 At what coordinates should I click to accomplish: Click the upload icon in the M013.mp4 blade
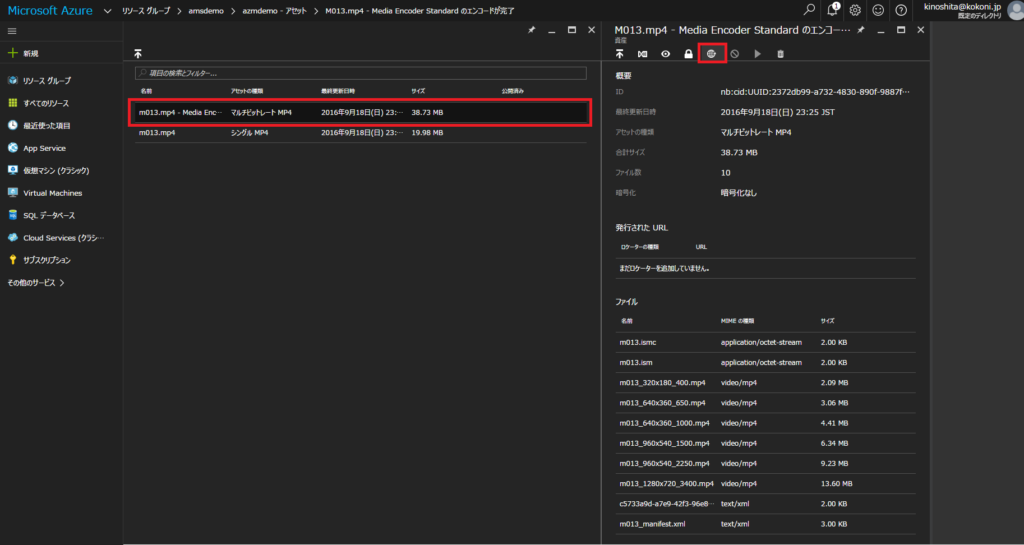[620, 53]
